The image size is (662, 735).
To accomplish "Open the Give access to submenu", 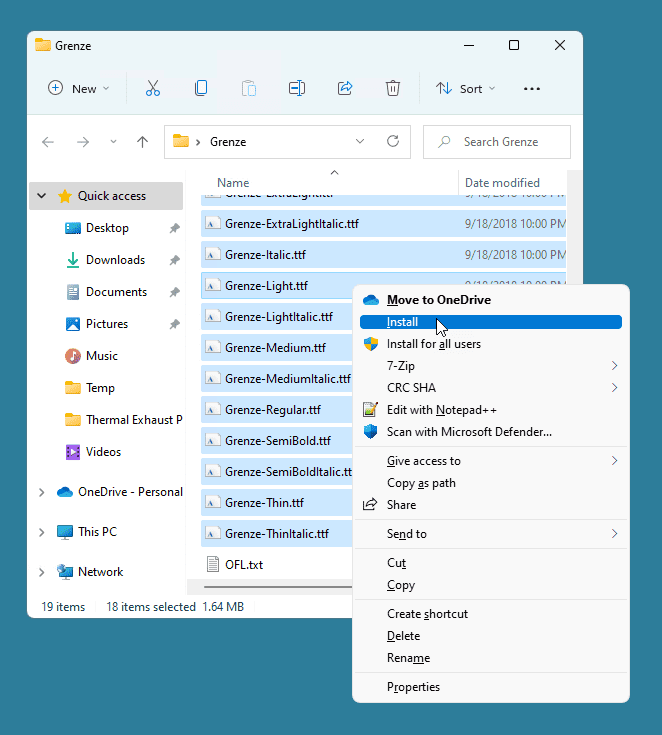I will pos(490,461).
